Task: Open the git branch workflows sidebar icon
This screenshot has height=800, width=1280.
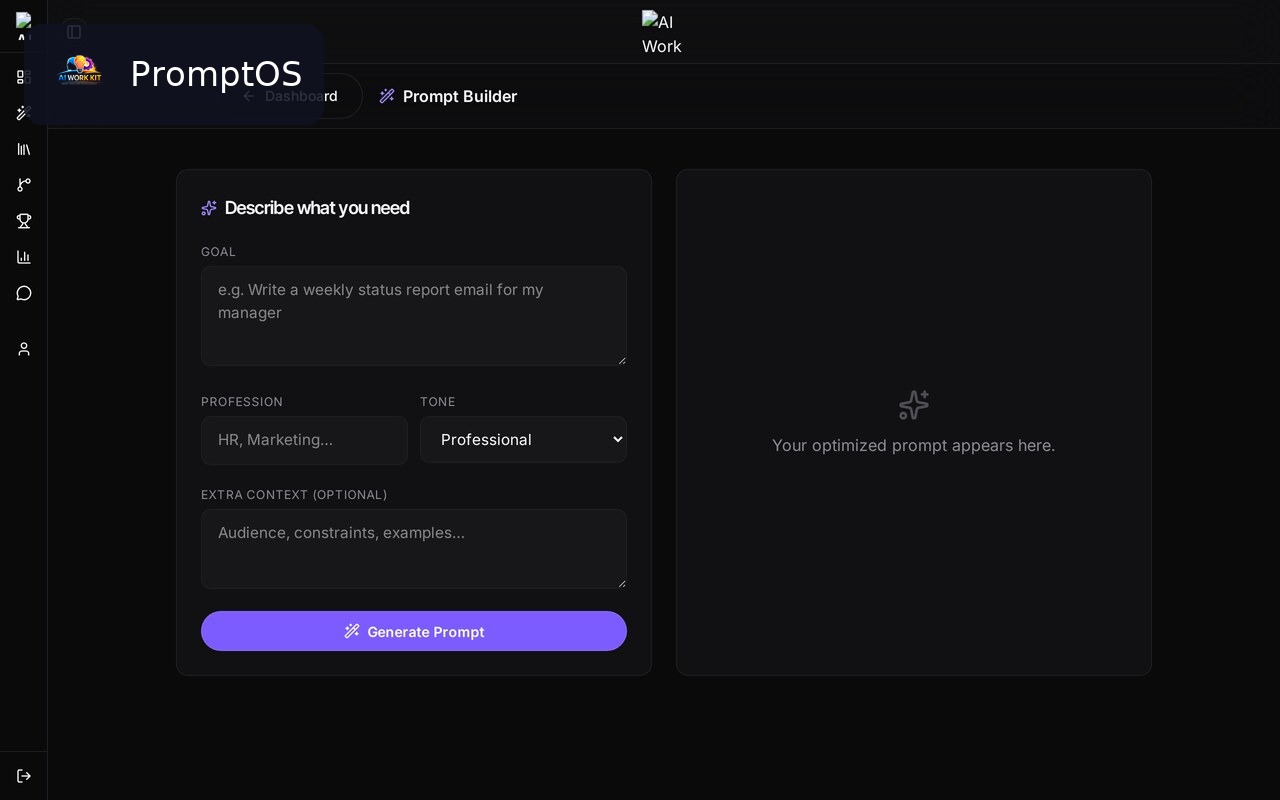Action: pos(23,185)
